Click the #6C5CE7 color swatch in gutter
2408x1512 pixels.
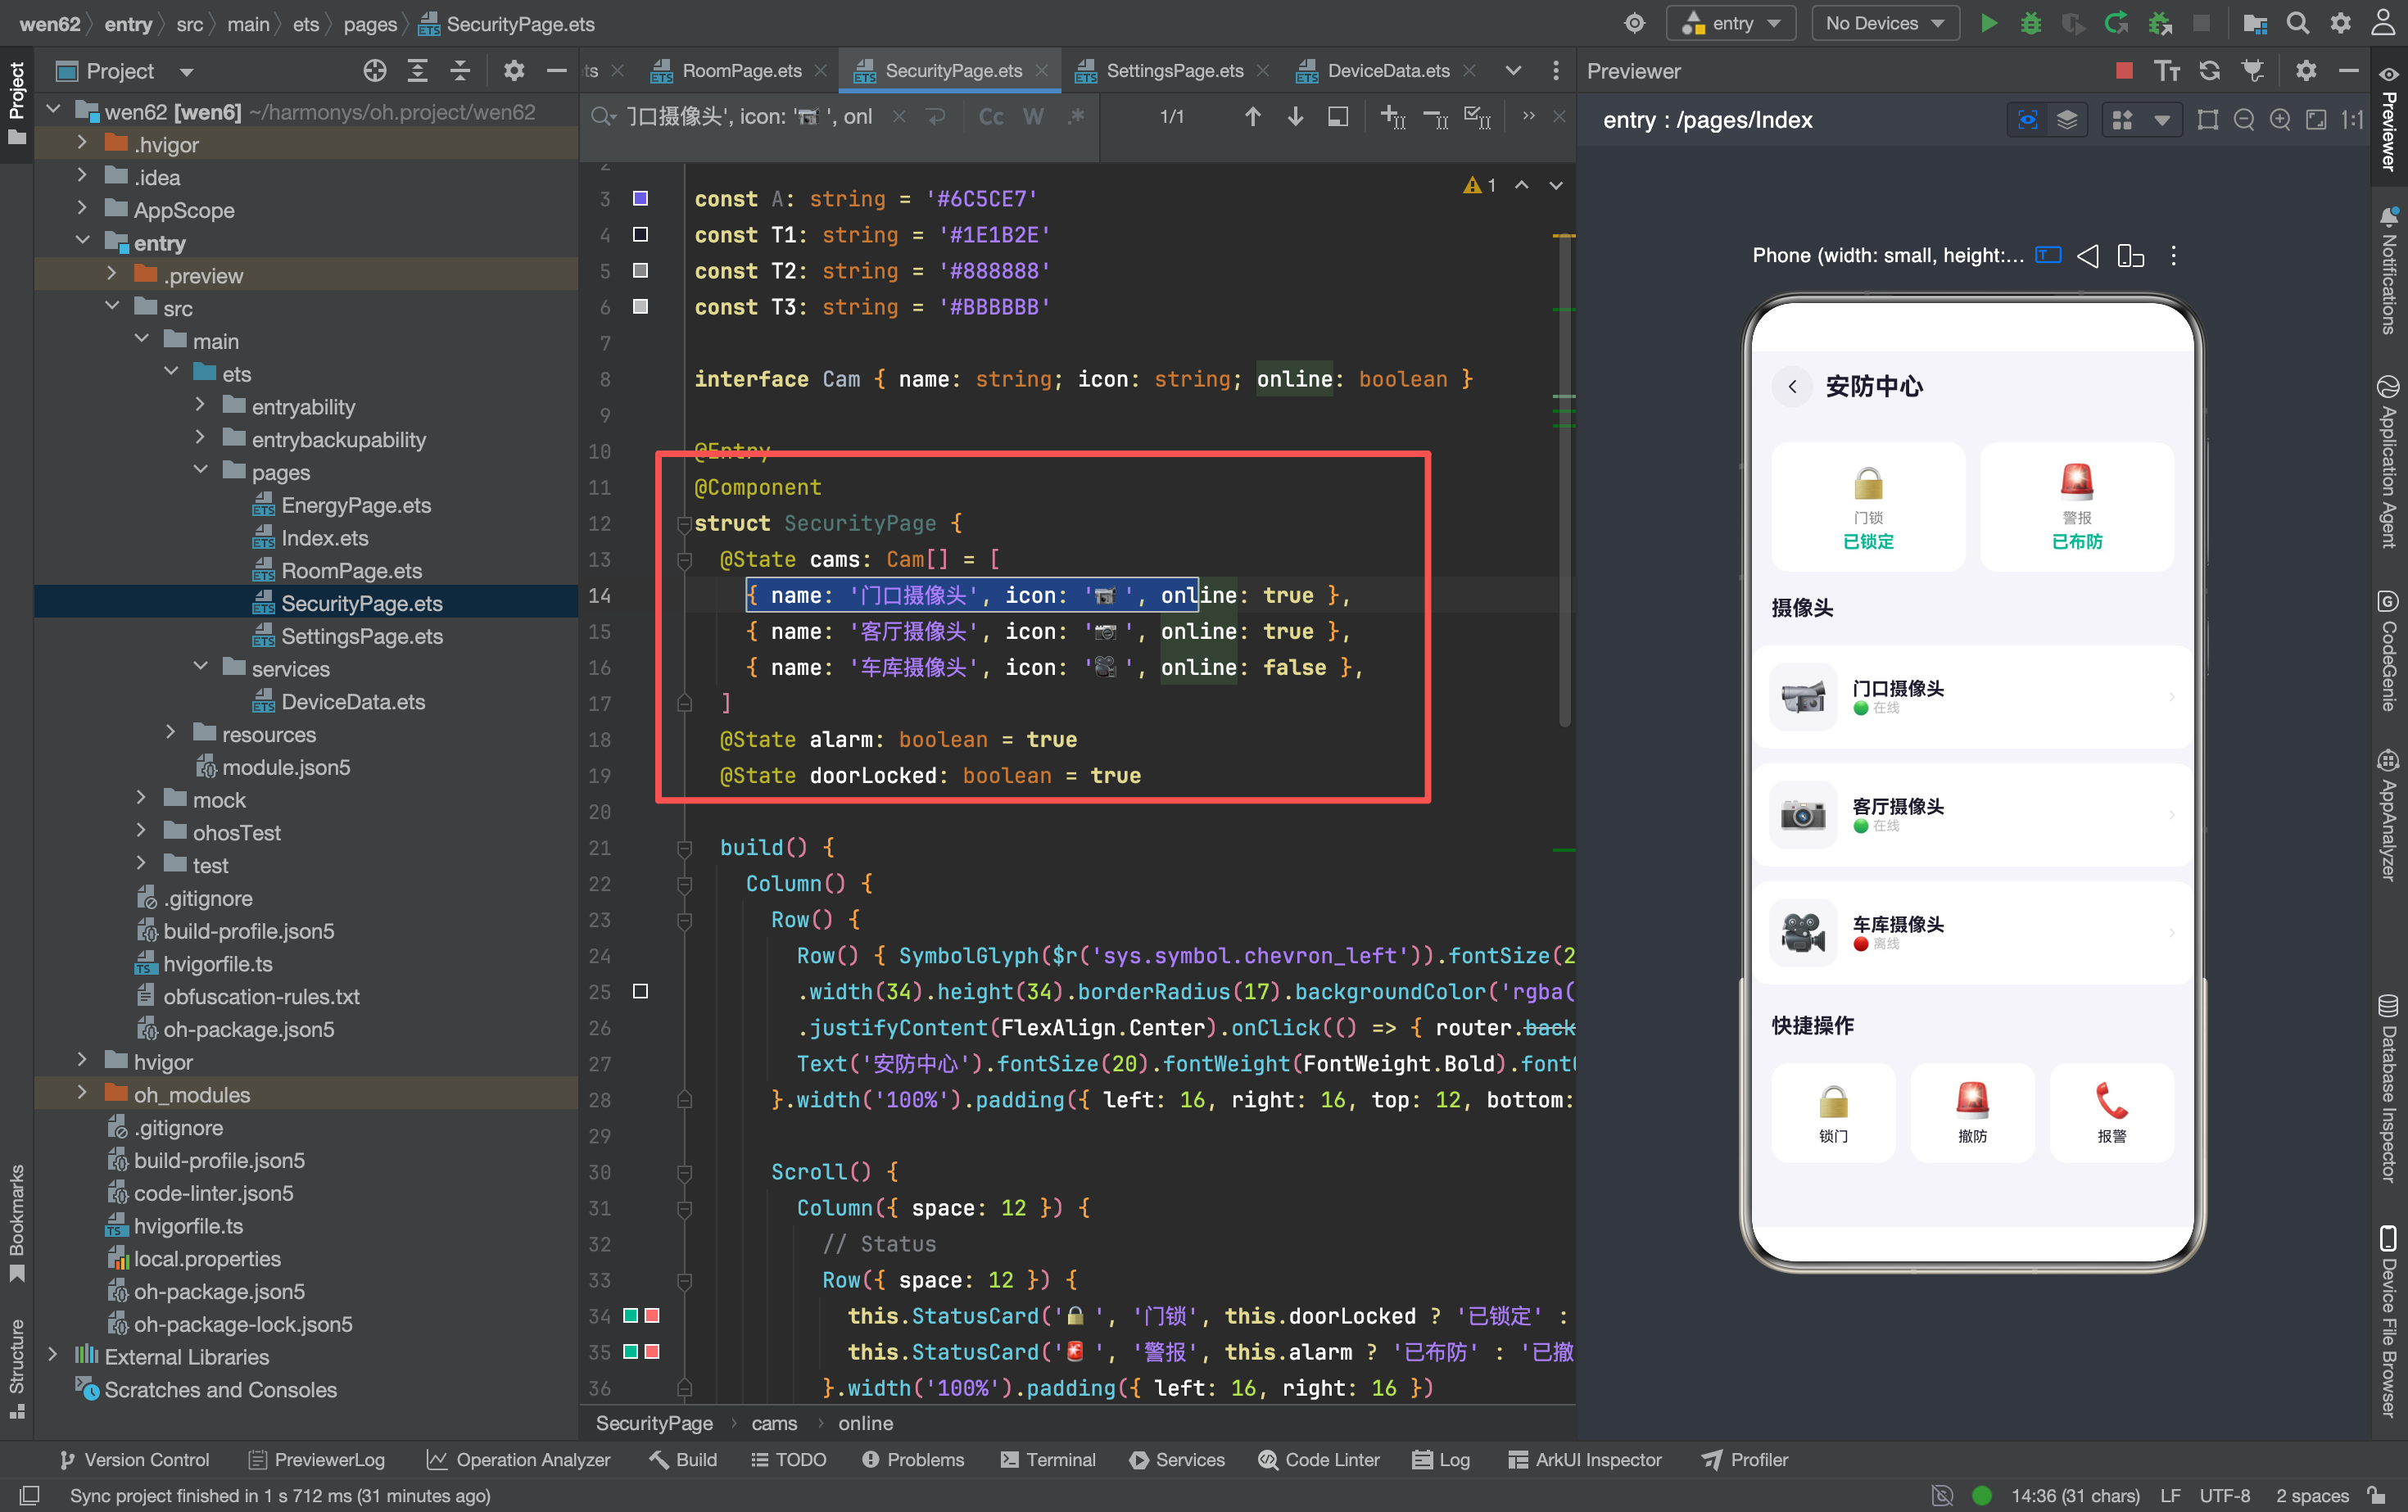tap(640, 199)
